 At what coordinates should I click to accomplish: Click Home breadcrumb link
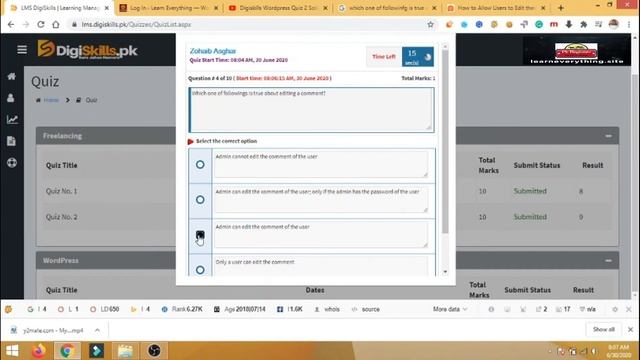(x=51, y=100)
